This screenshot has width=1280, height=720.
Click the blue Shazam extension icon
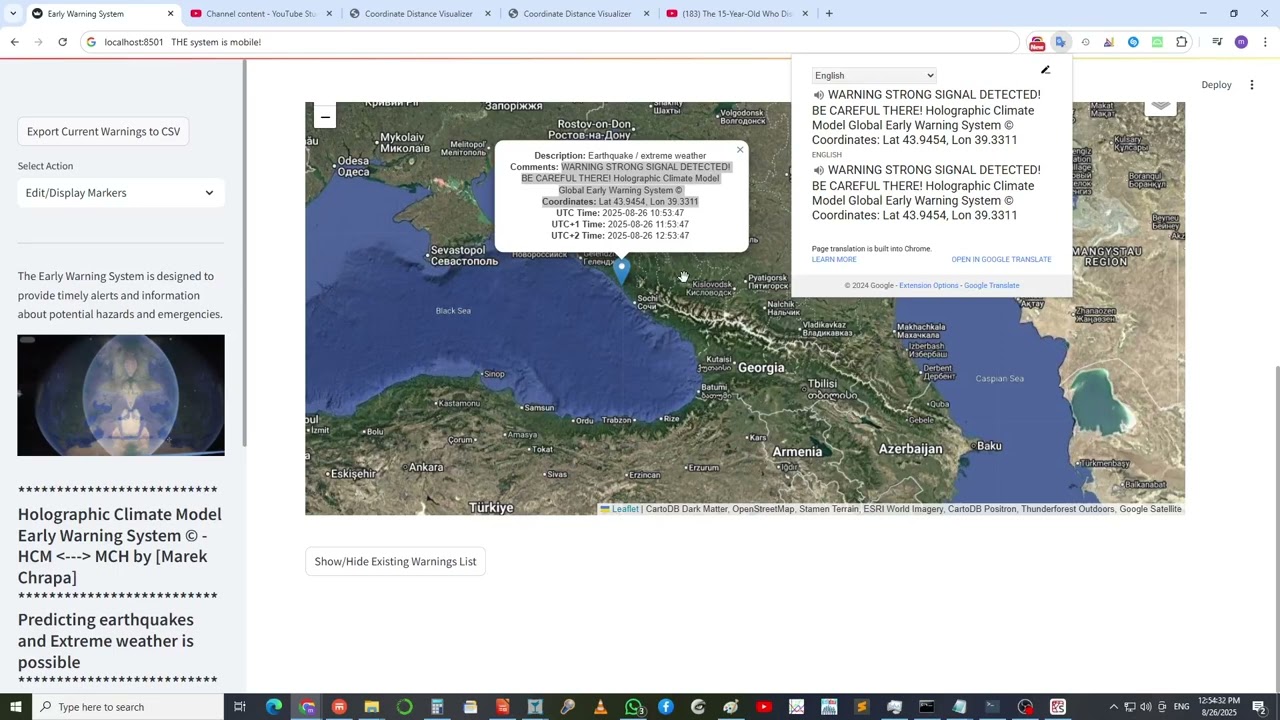coord(1133,42)
